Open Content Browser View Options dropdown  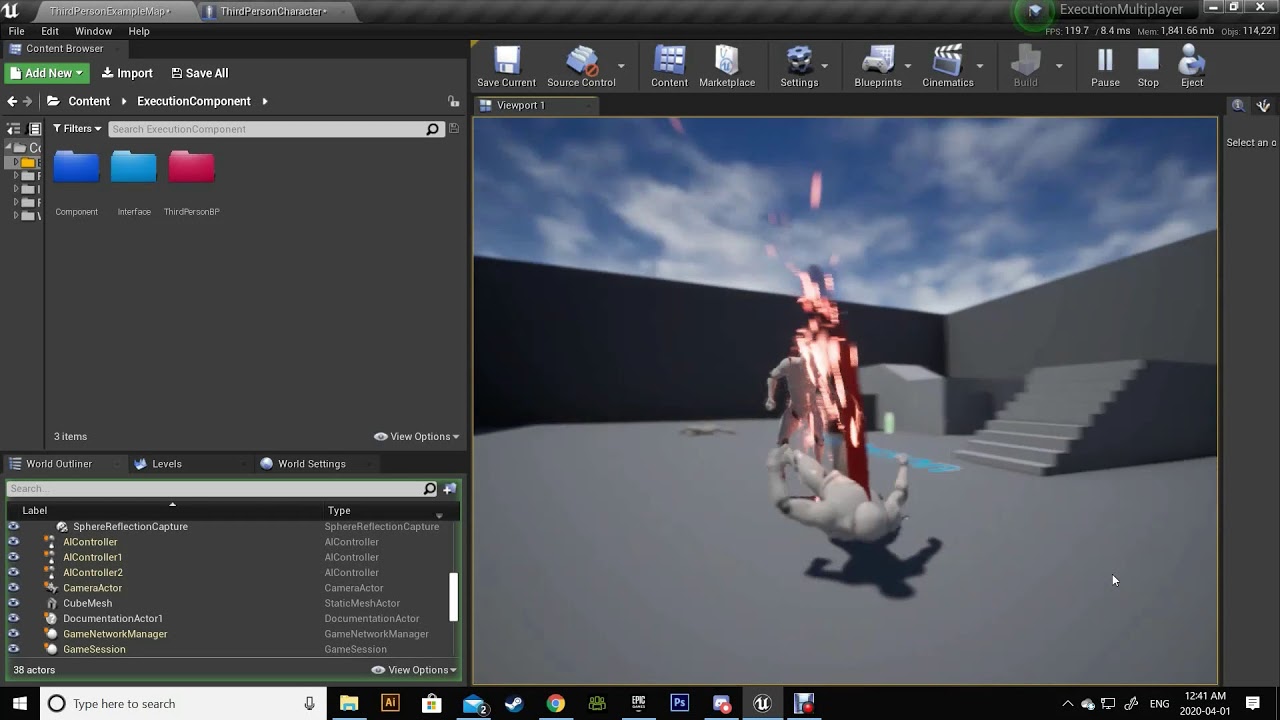point(417,437)
